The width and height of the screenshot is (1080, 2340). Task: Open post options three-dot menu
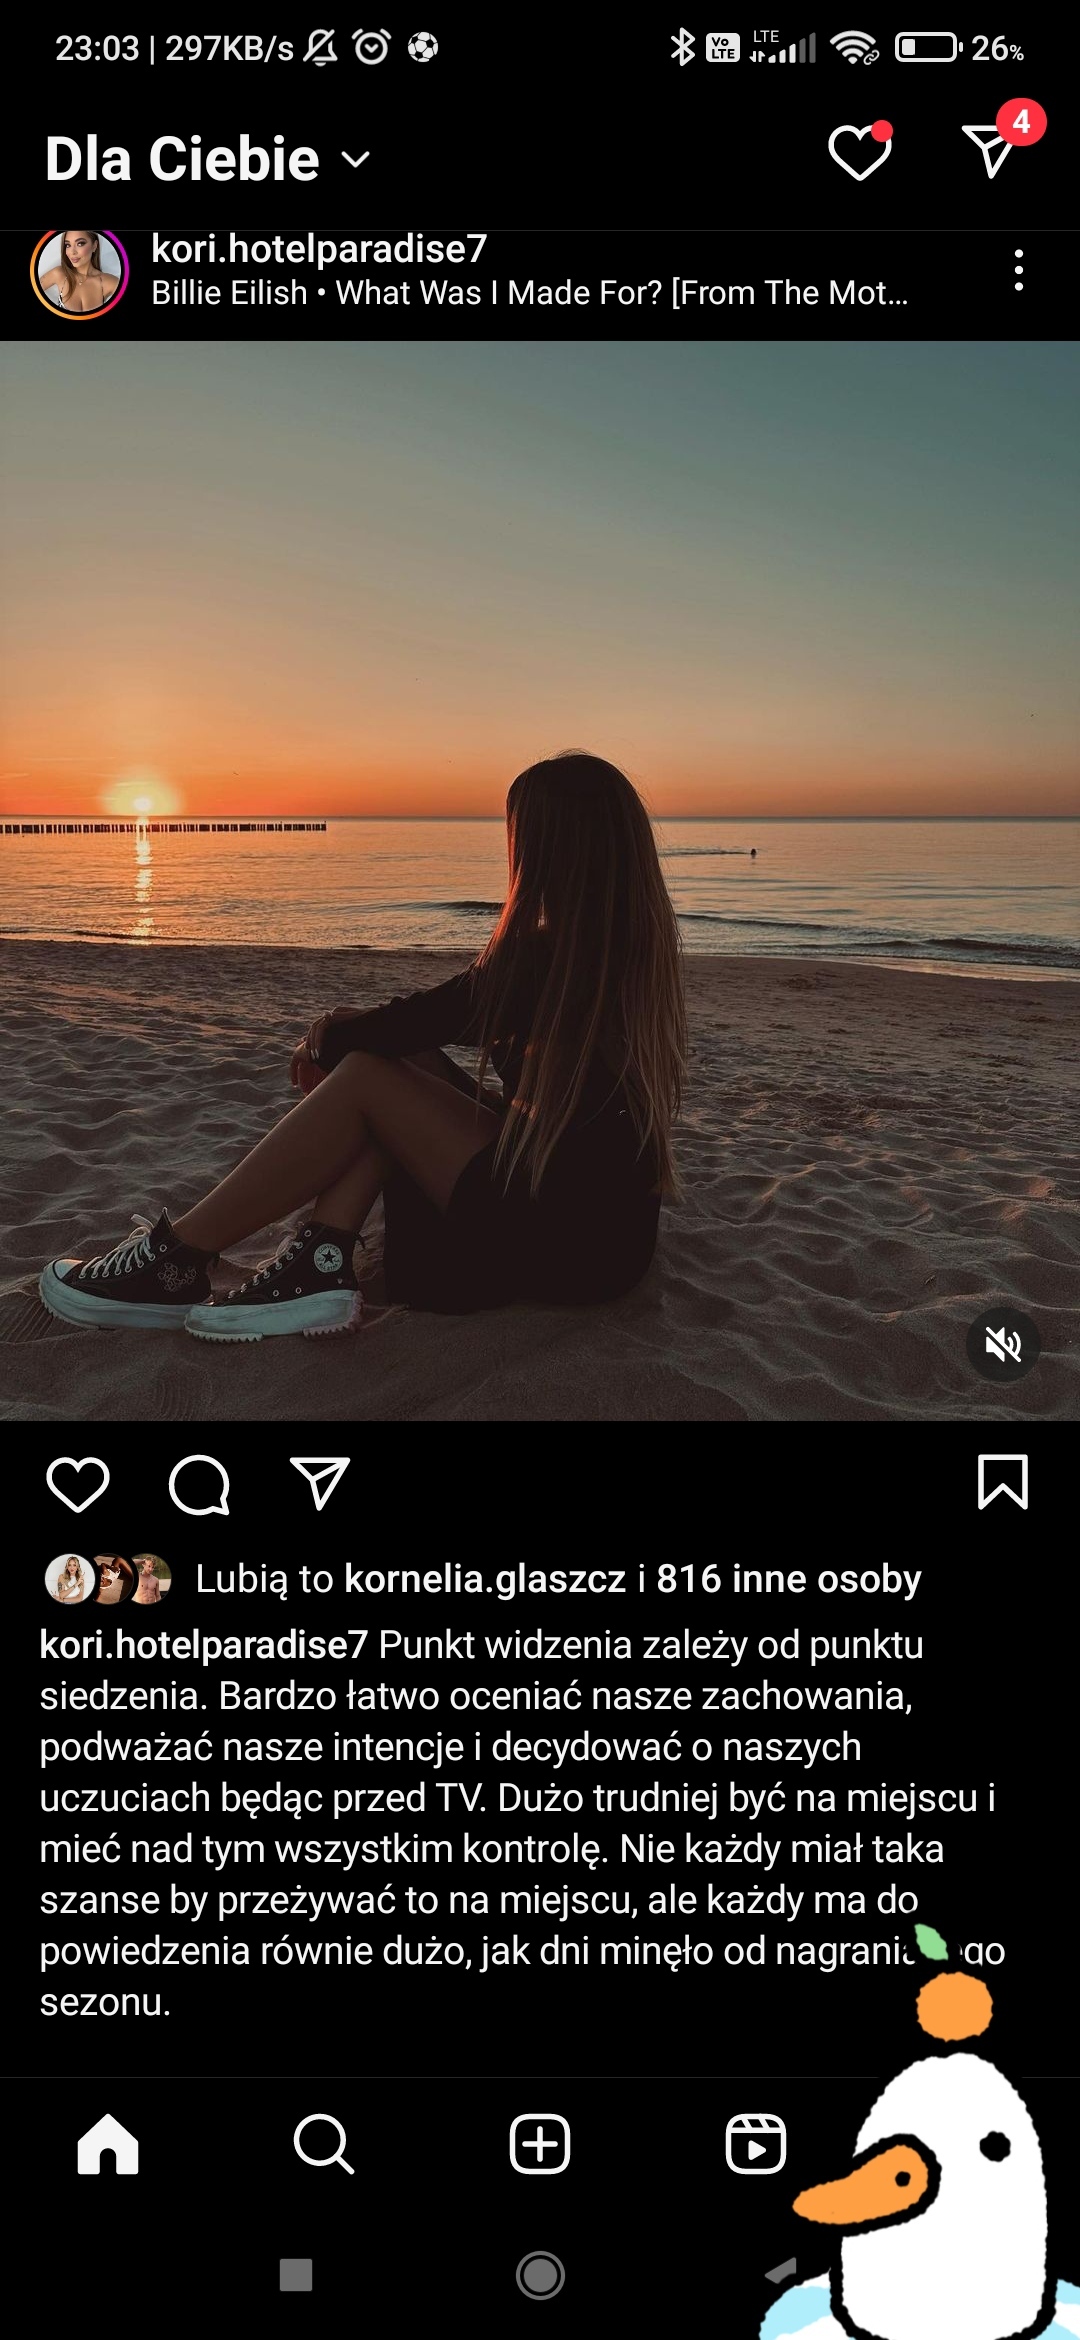(1018, 270)
